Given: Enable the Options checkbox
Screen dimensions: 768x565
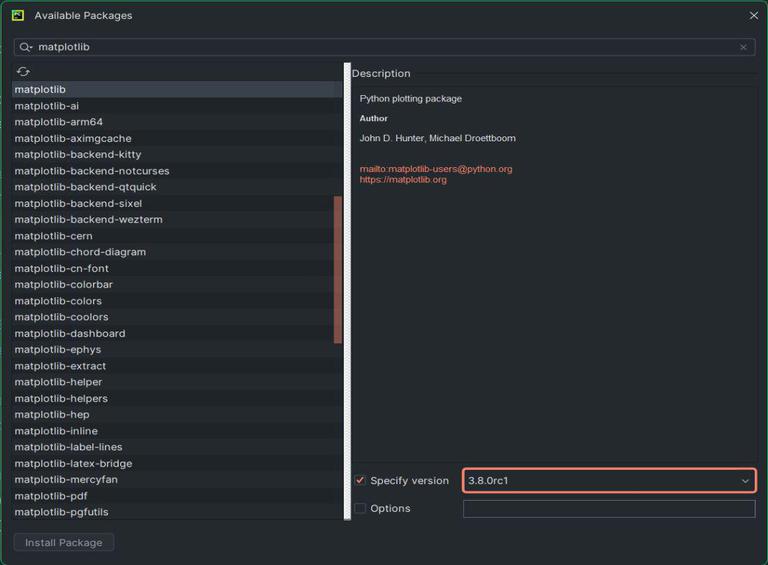Looking at the screenshot, I should click(x=360, y=508).
